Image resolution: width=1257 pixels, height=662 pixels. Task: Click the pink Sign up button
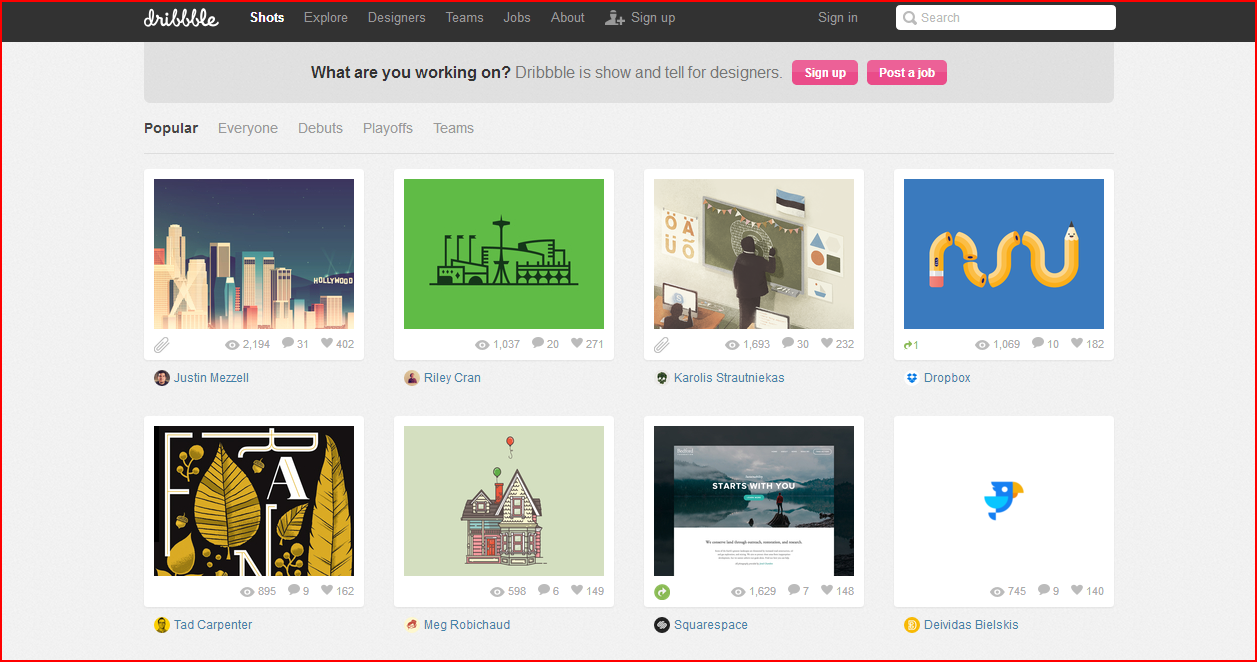825,73
